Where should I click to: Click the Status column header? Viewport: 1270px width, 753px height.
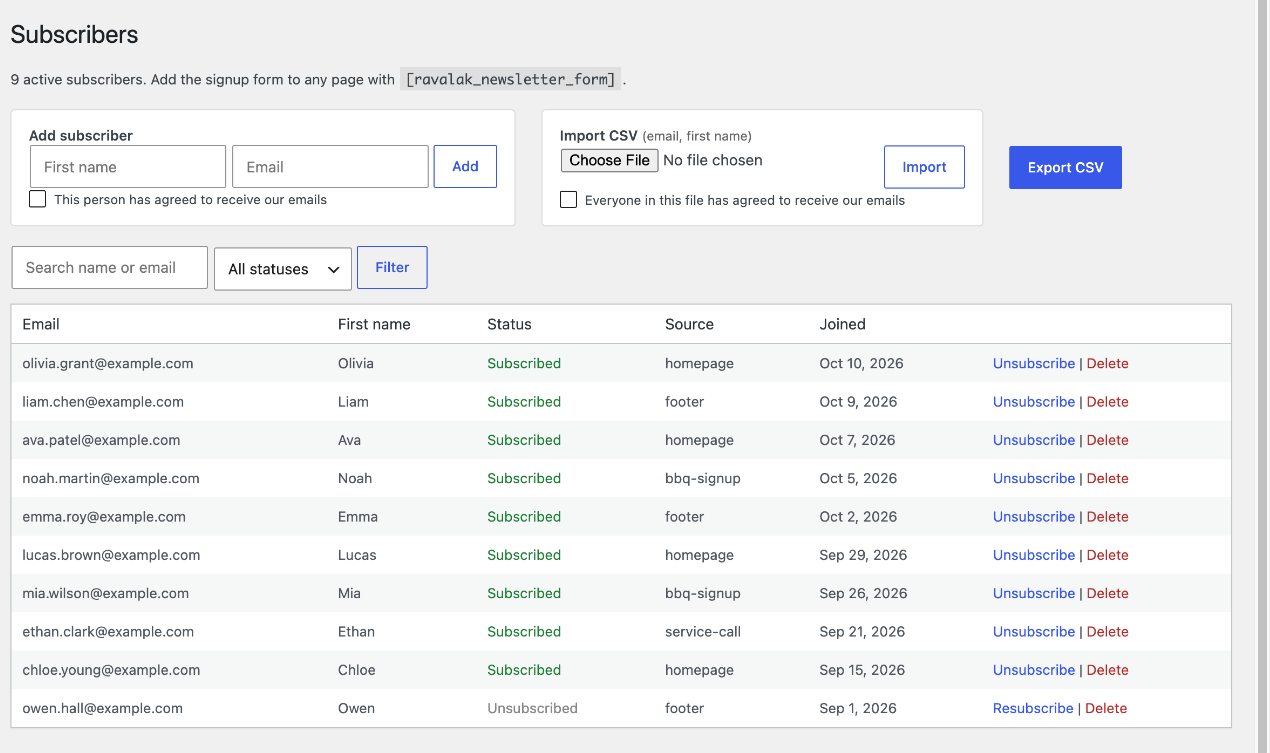pos(509,324)
